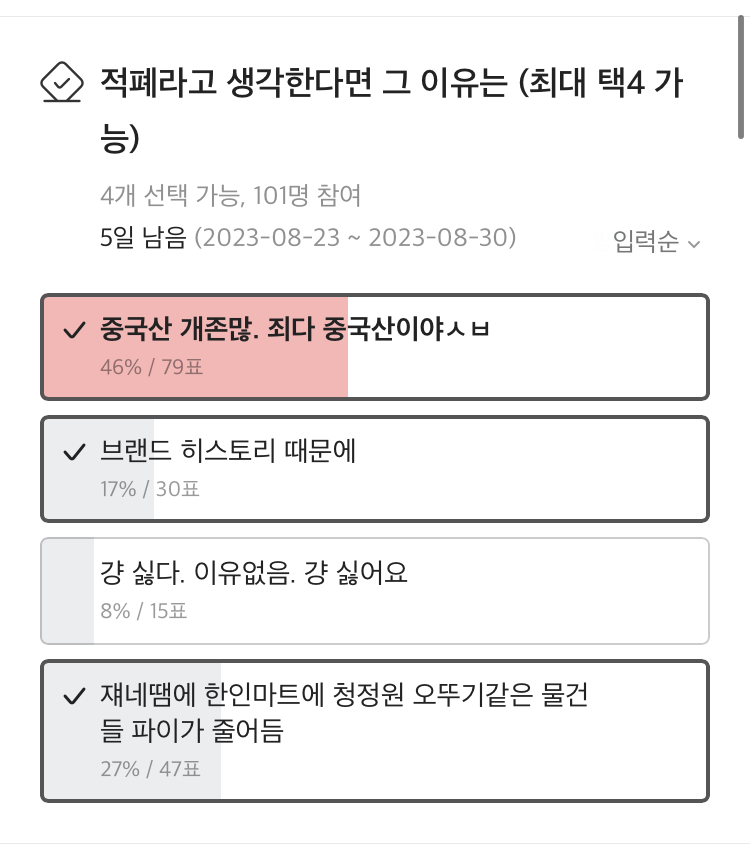Select the unchecked '걍 싫다. 이유없음' option
The width and height of the screenshot is (750, 853).
[x=254, y=574]
